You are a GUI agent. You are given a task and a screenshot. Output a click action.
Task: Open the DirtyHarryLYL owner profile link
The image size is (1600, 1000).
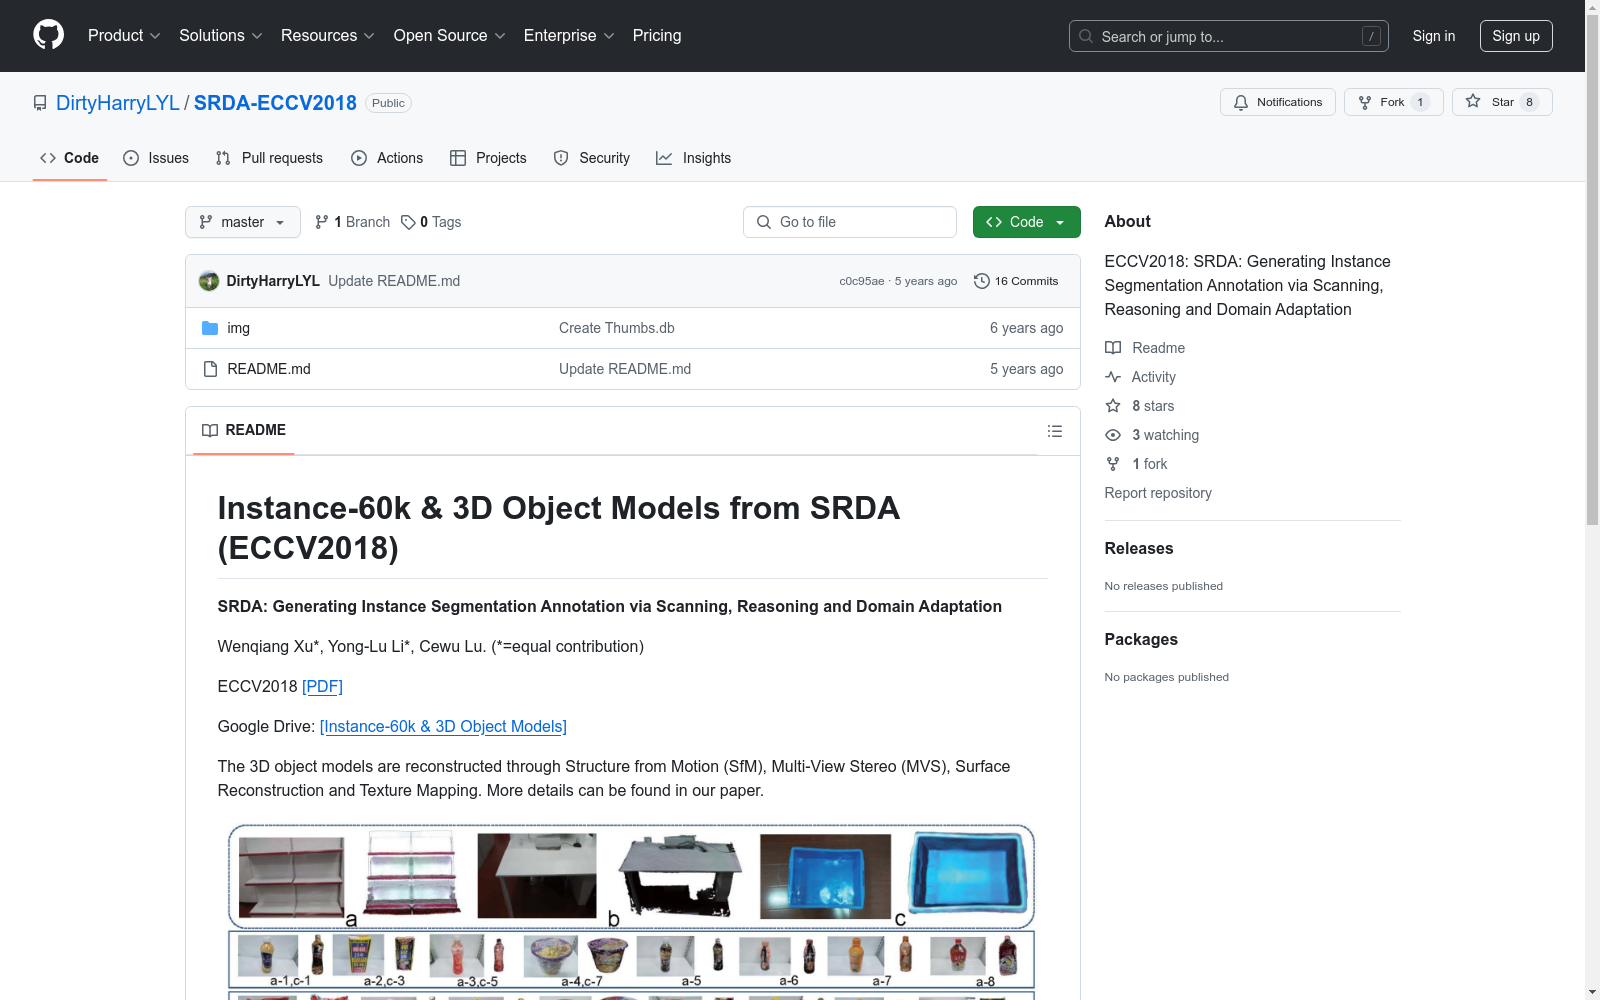(x=118, y=103)
